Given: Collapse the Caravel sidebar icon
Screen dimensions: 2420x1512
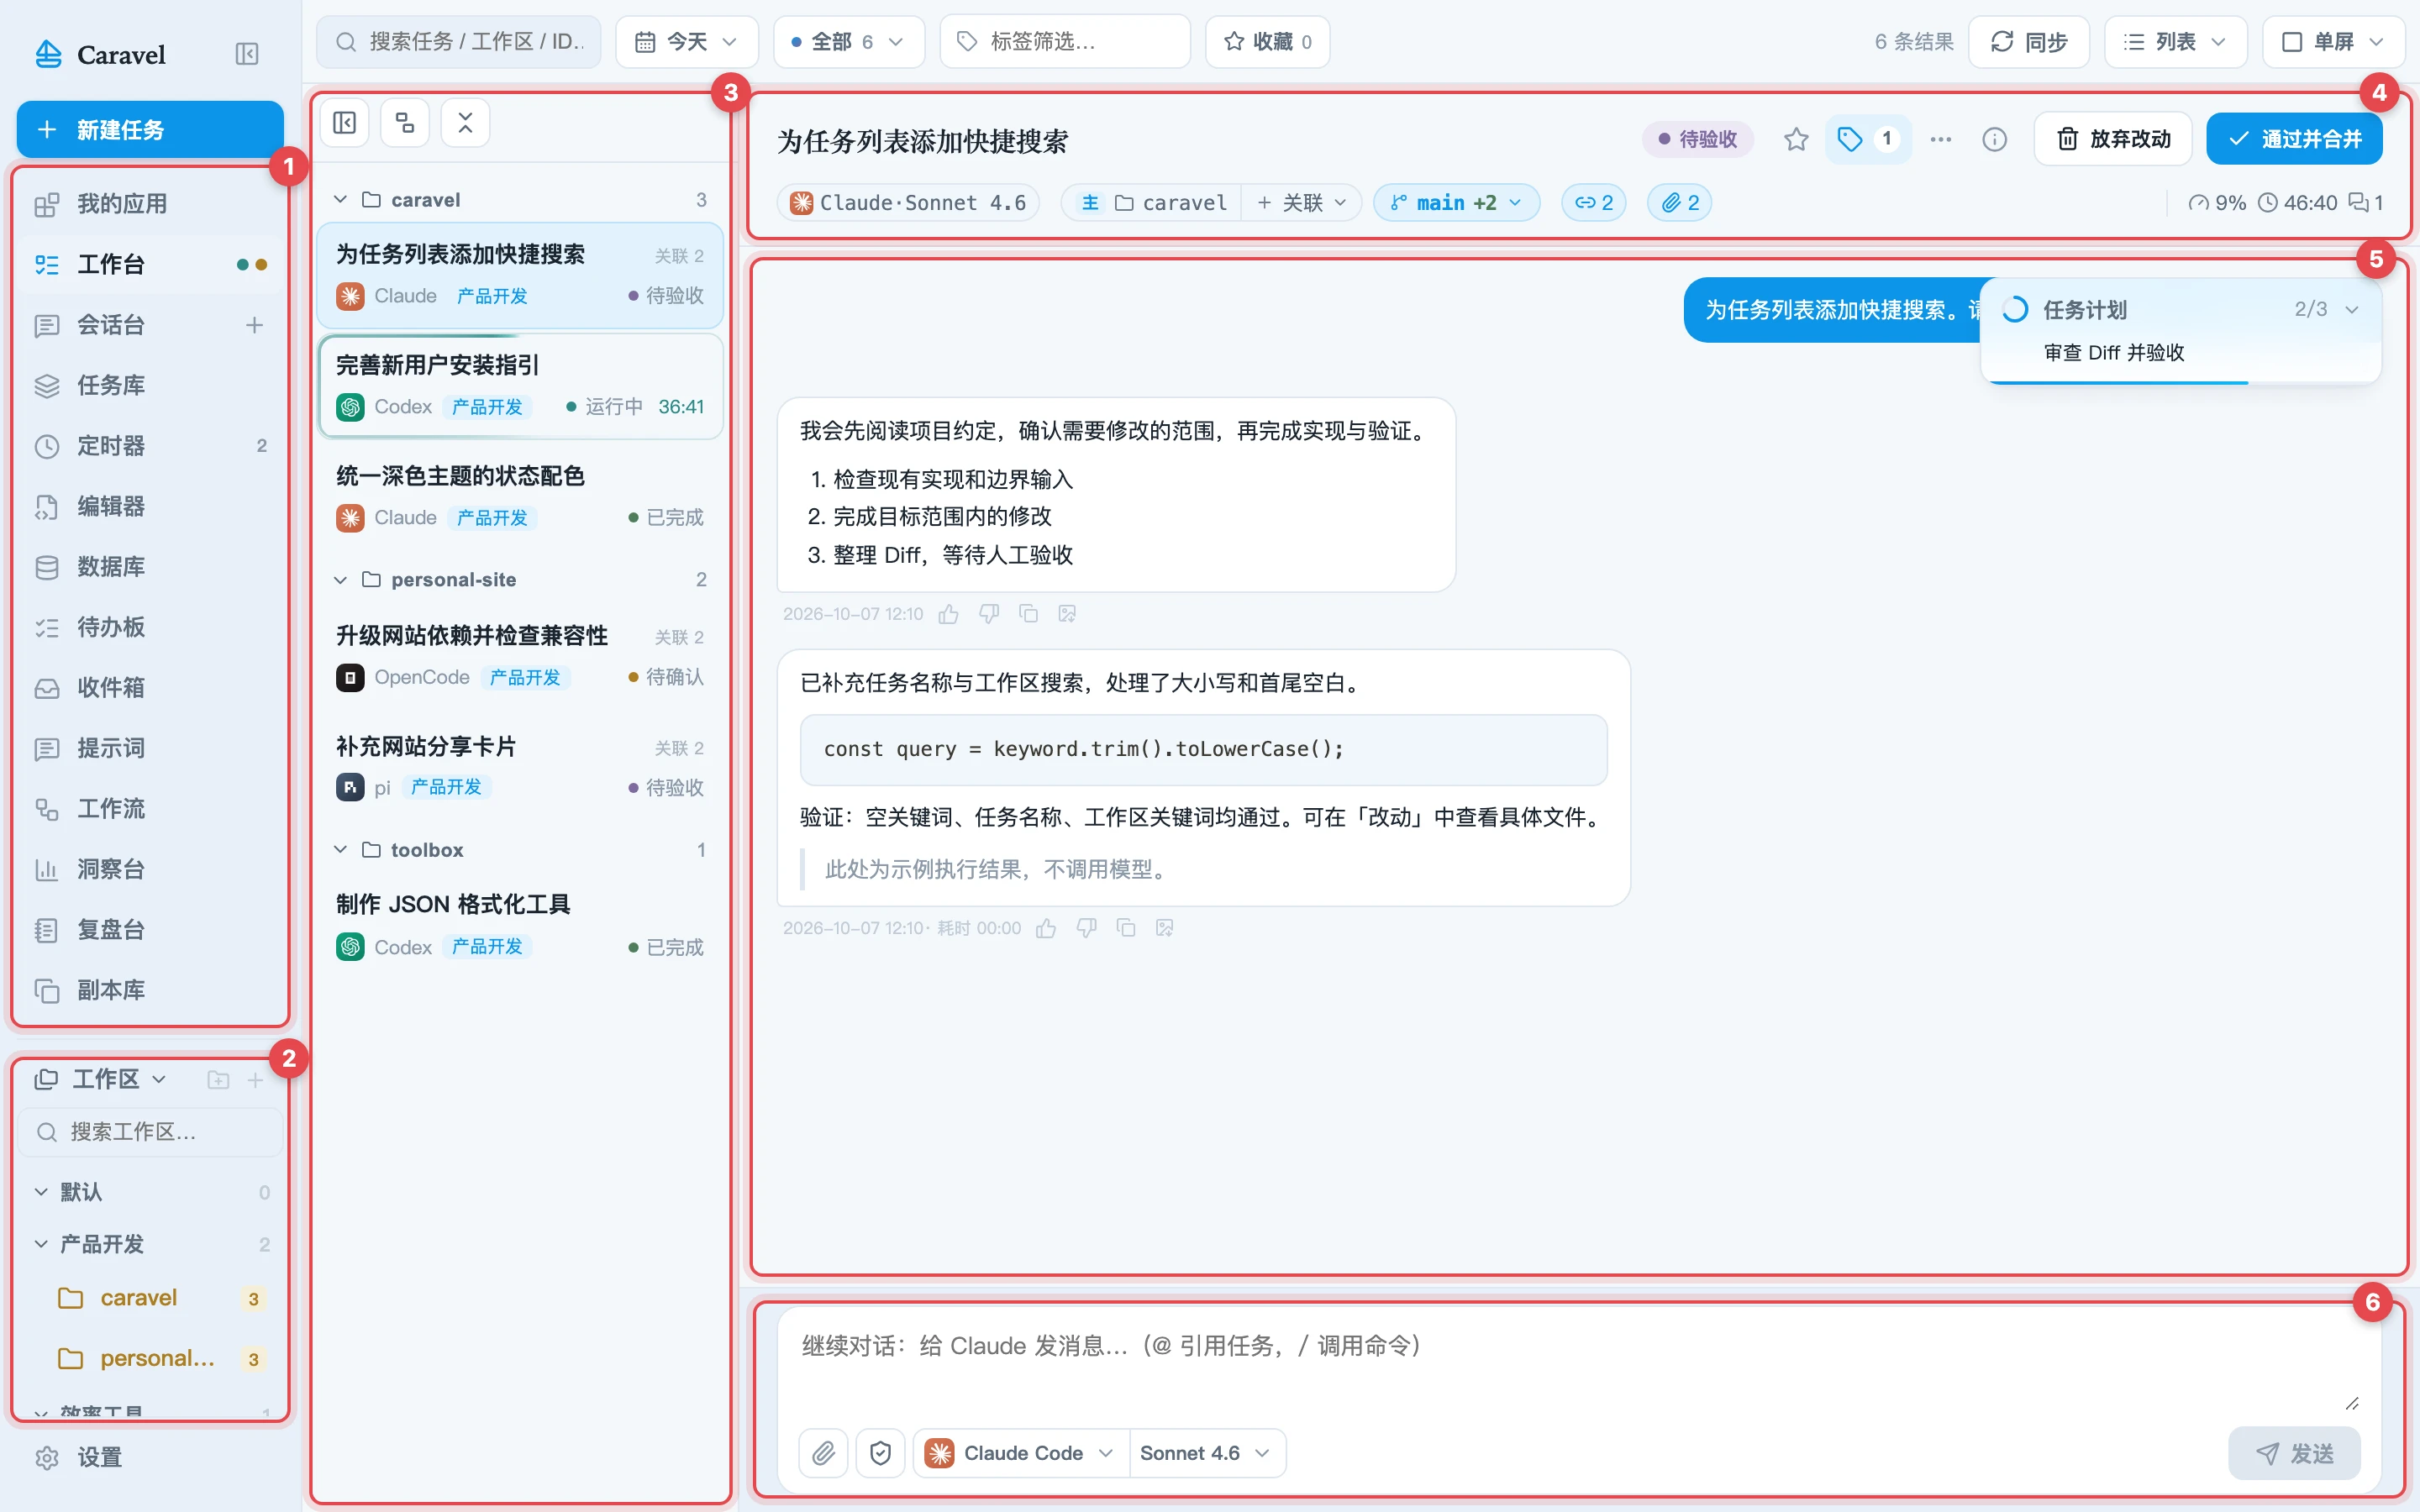Looking at the screenshot, I should (x=247, y=54).
